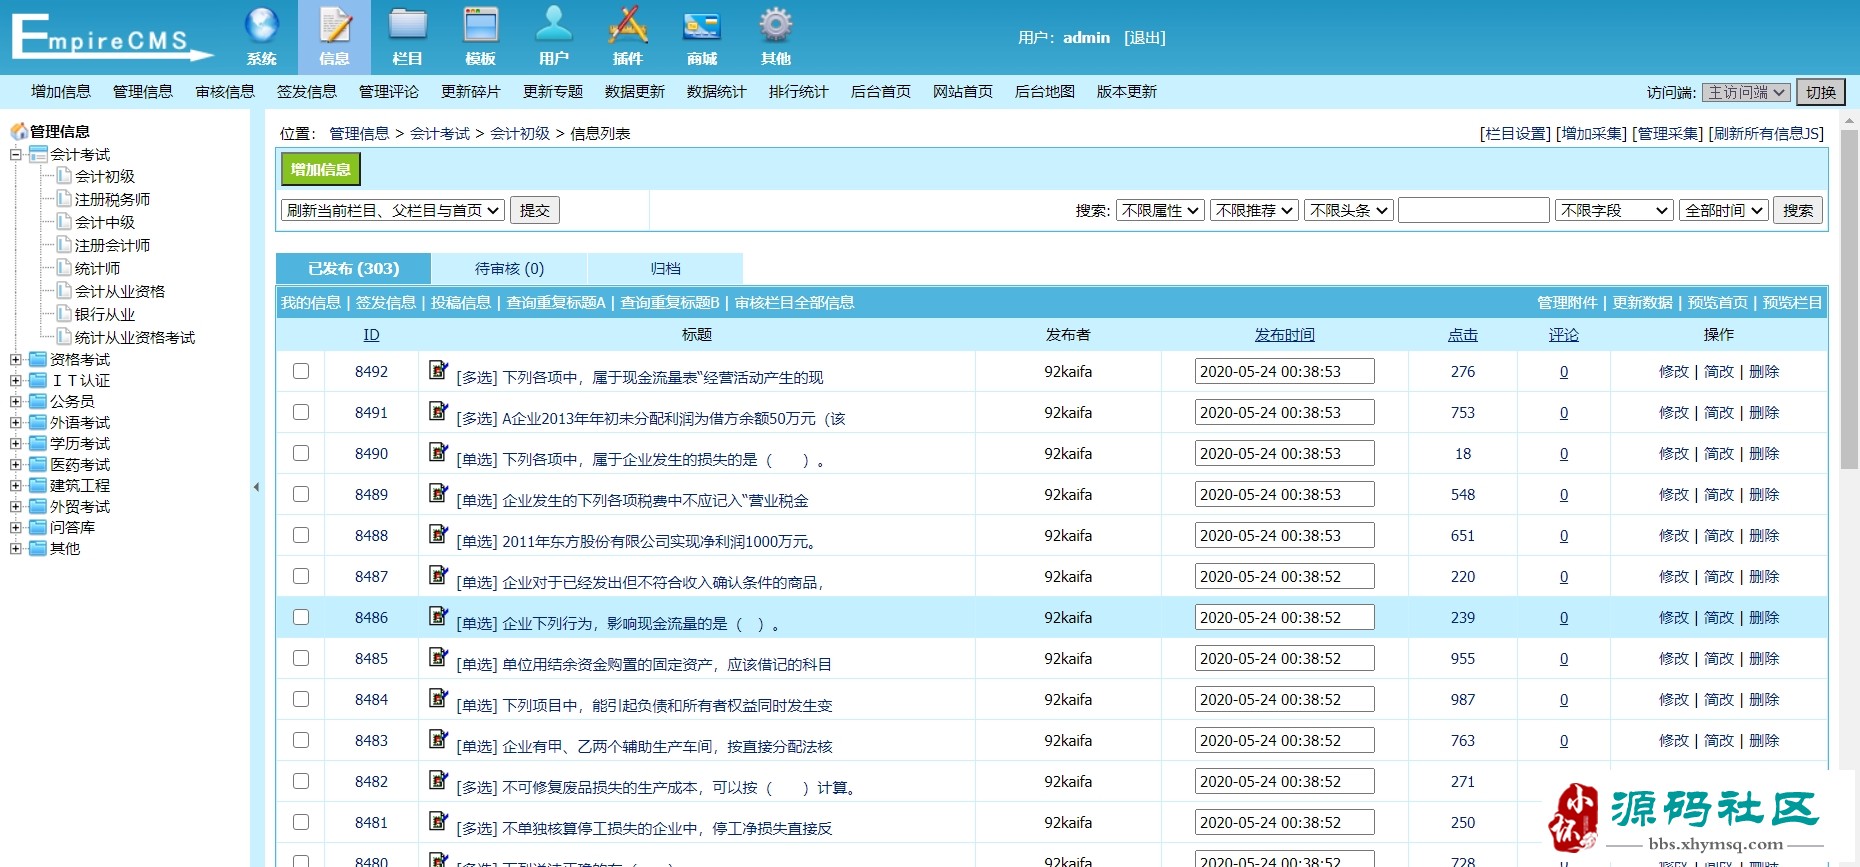The width and height of the screenshot is (1860, 867).
Task: Open the 插件 plugin icon menu
Action: coord(628,37)
